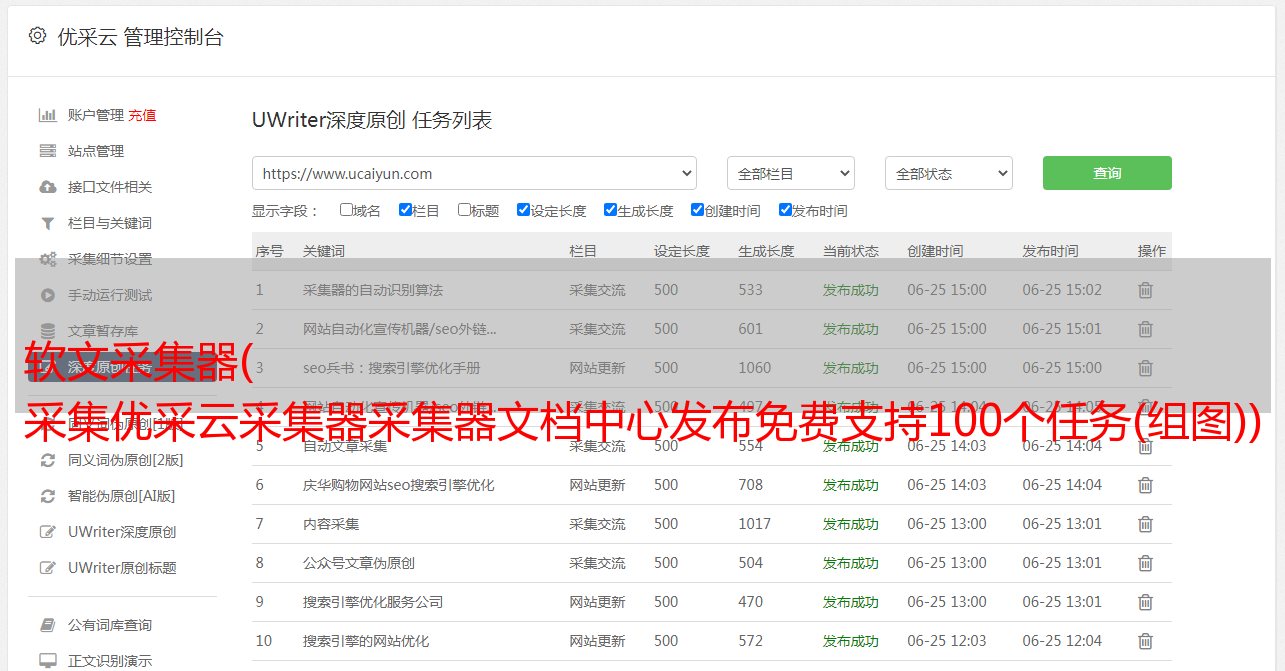Enable the 域名 display field checkbox
1285x671 pixels.
point(346,210)
